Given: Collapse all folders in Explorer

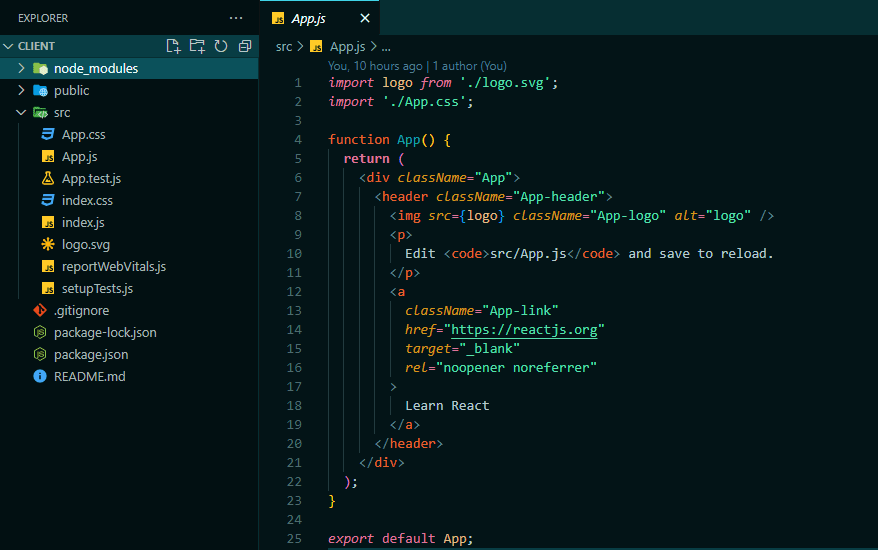Looking at the screenshot, I should coord(245,46).
